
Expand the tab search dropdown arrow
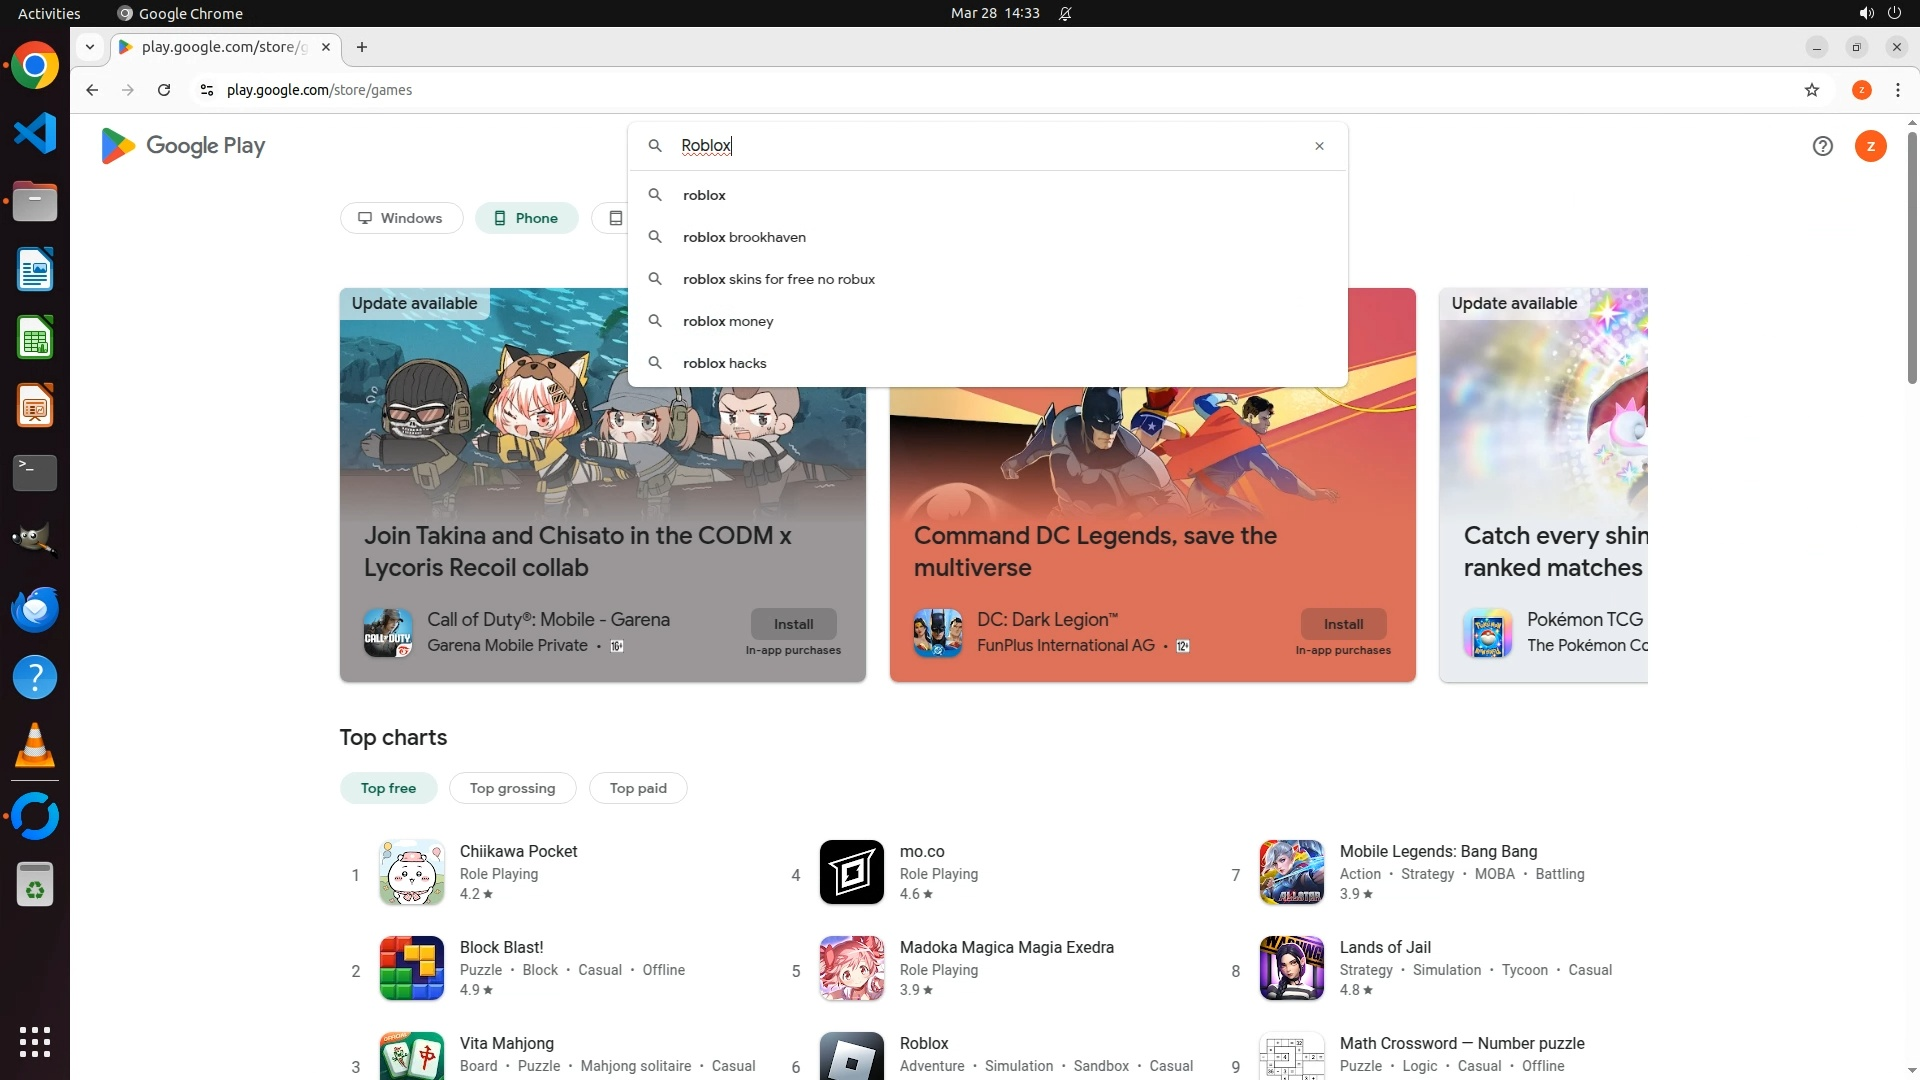90,47
